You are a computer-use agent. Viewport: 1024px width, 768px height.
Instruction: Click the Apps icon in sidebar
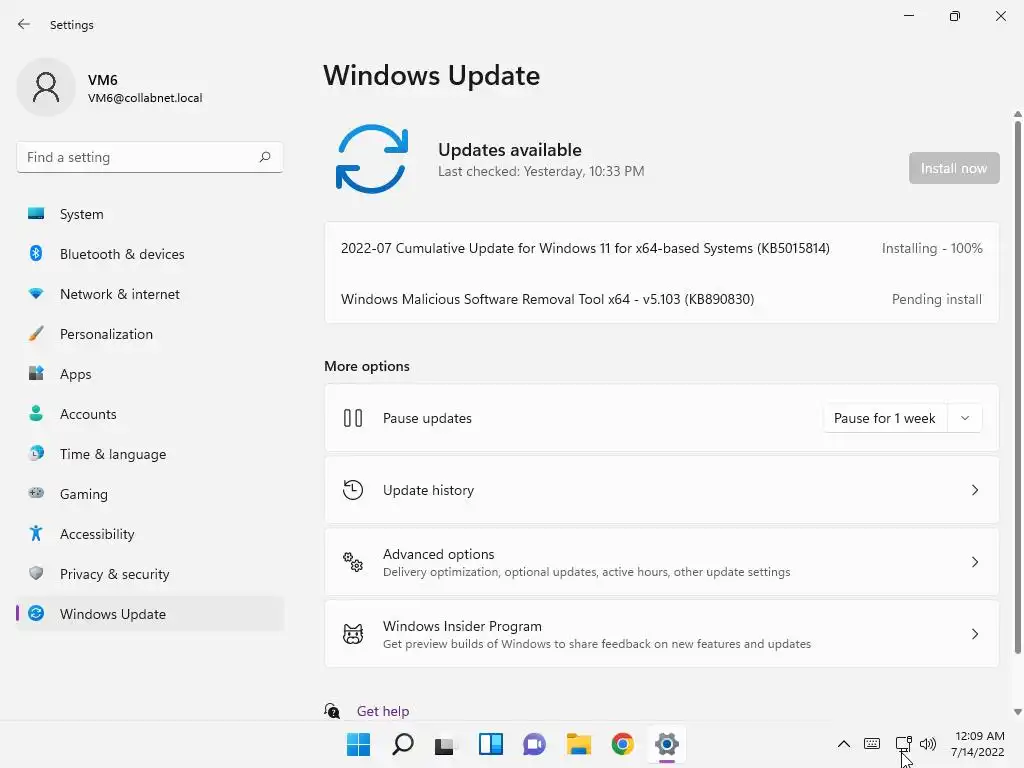[36, 374]
